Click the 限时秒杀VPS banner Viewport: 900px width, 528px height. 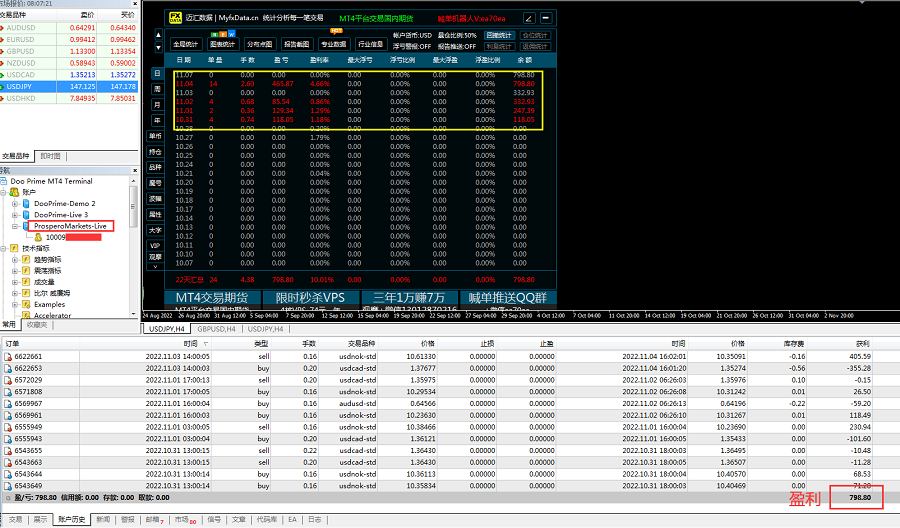[x=311, y=298]
